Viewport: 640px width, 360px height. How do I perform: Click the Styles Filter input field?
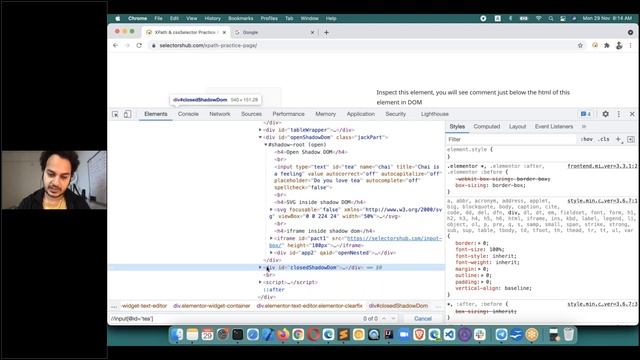click(511, 139)
